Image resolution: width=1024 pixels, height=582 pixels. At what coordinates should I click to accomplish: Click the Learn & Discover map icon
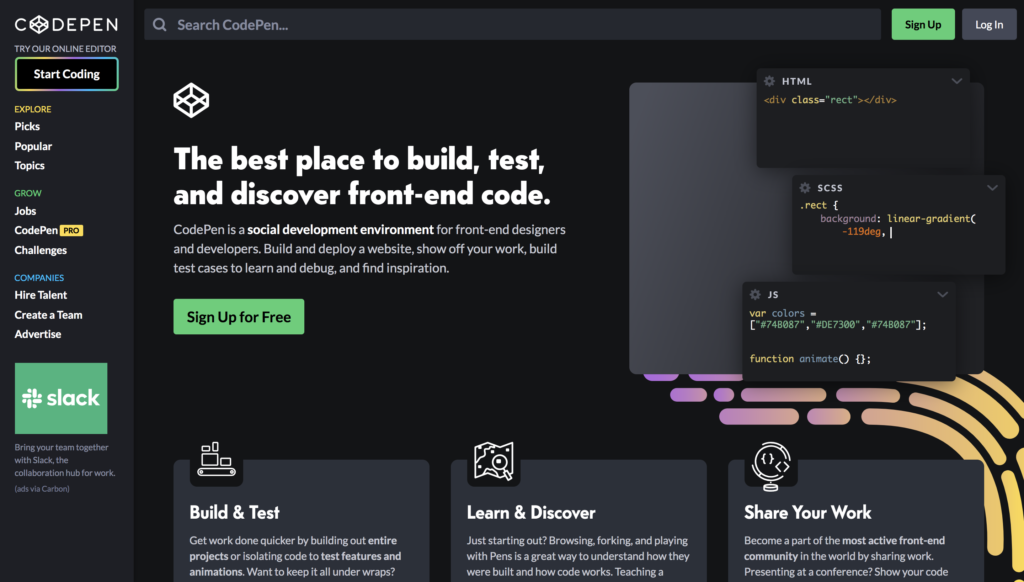[x=493, y=461]
